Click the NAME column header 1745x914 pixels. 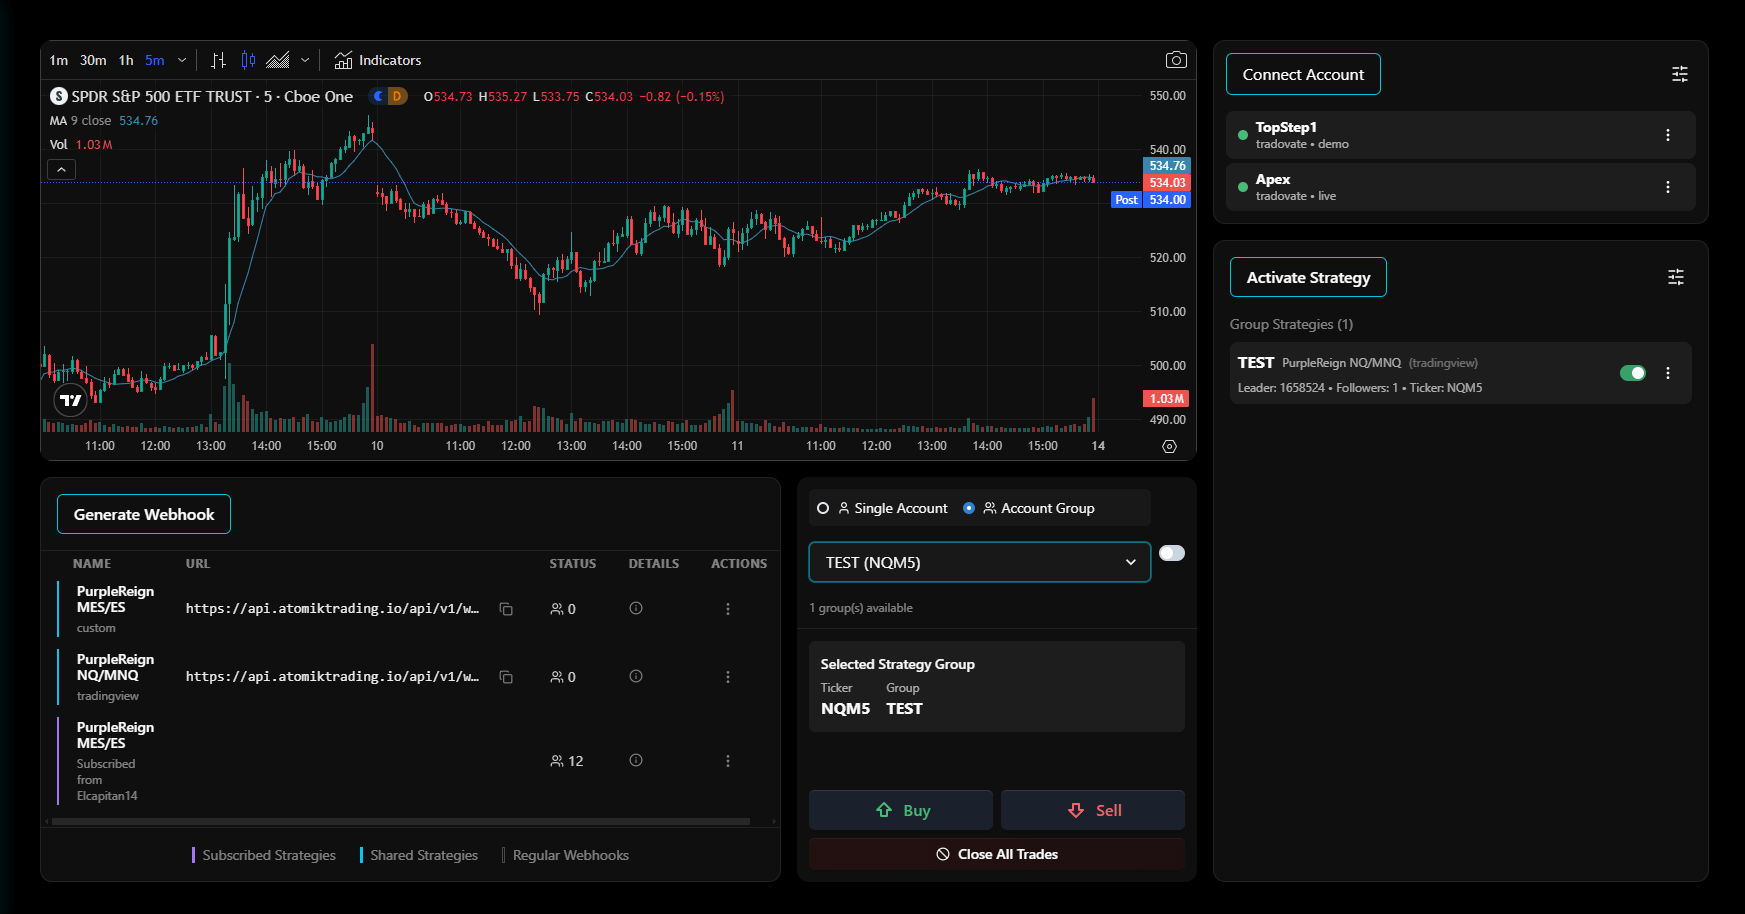coord(92,564)
